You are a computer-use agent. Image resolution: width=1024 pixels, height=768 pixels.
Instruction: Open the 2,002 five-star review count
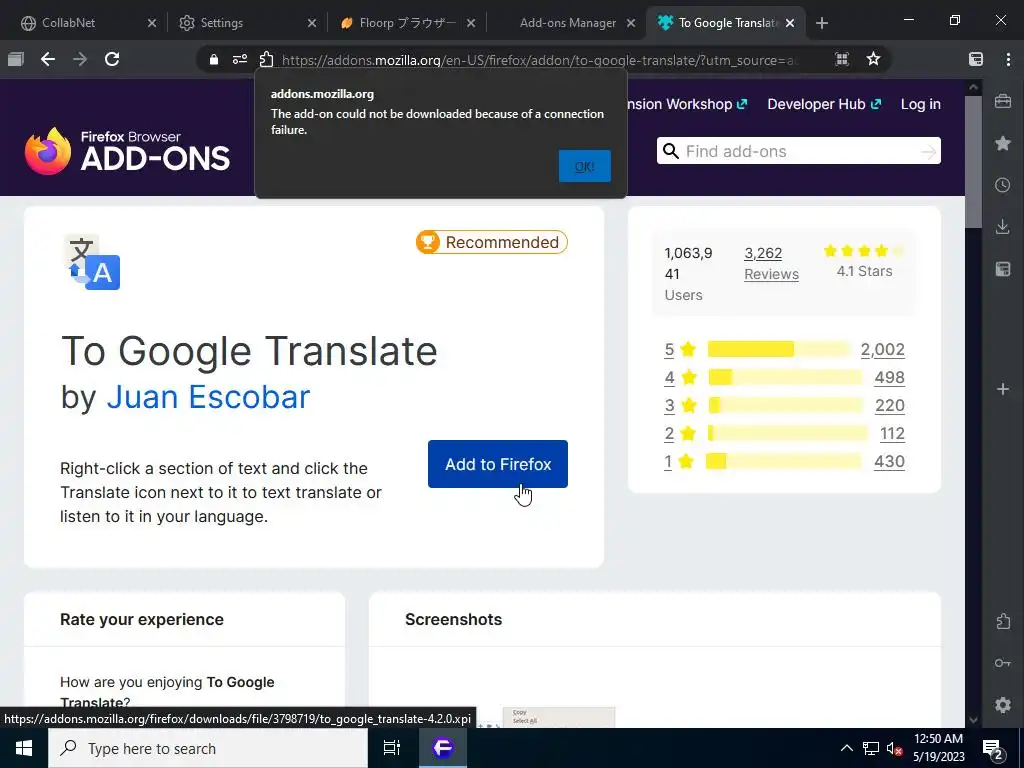pyautogui.click(x=882, y=349)
